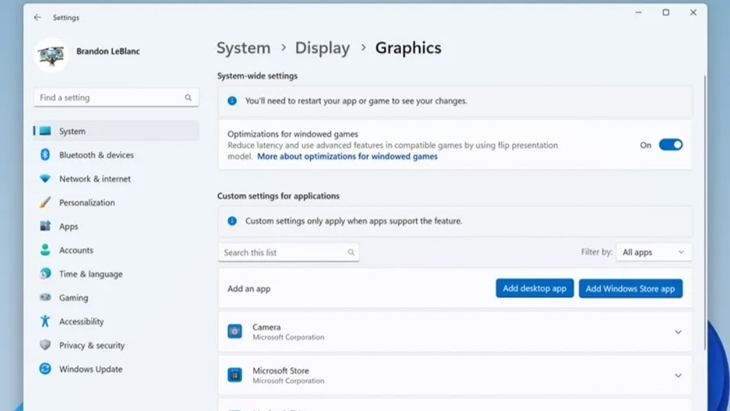Screen dimensions: 730x411
Task: Select the System icon in the sidebar
Action: (45, 131)
